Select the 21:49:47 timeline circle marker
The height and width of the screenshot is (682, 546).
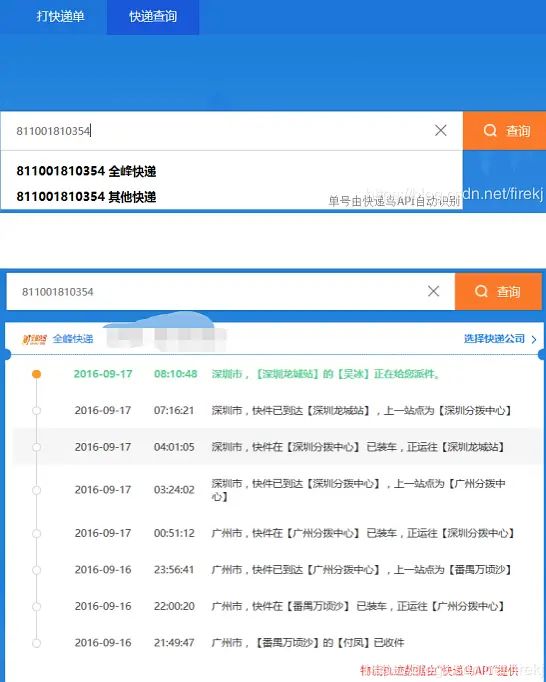pos(37,643)
